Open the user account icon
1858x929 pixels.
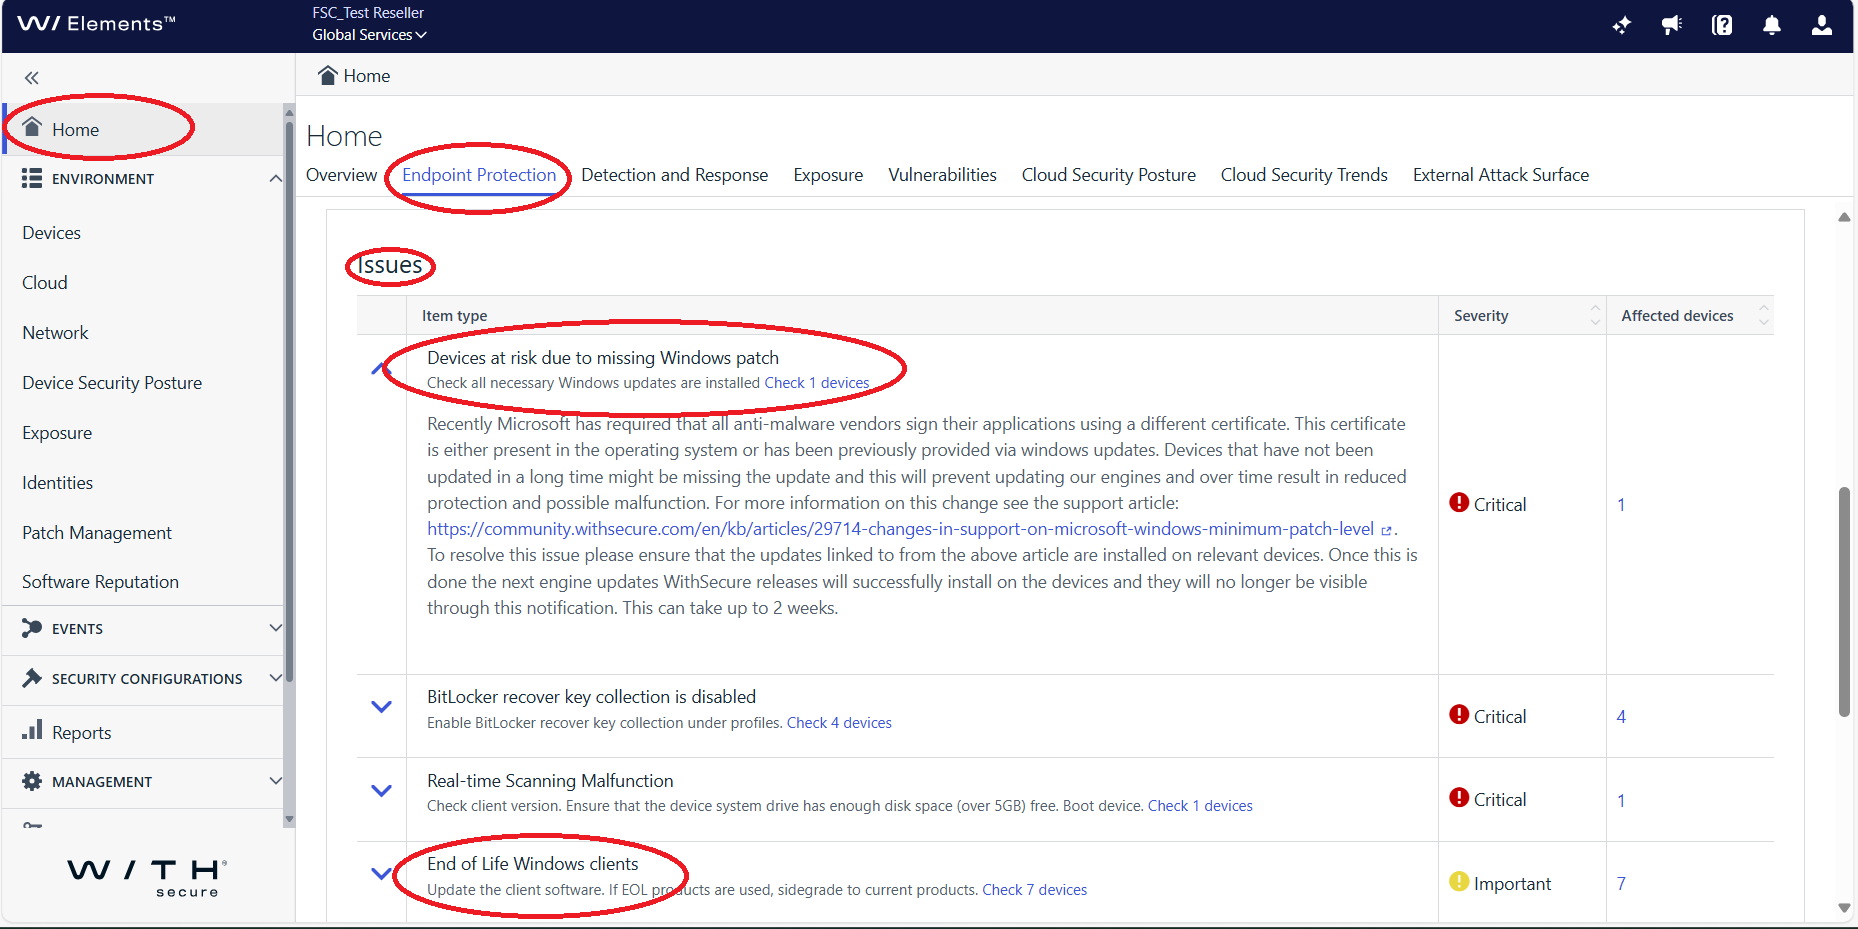pos(1822,25)
